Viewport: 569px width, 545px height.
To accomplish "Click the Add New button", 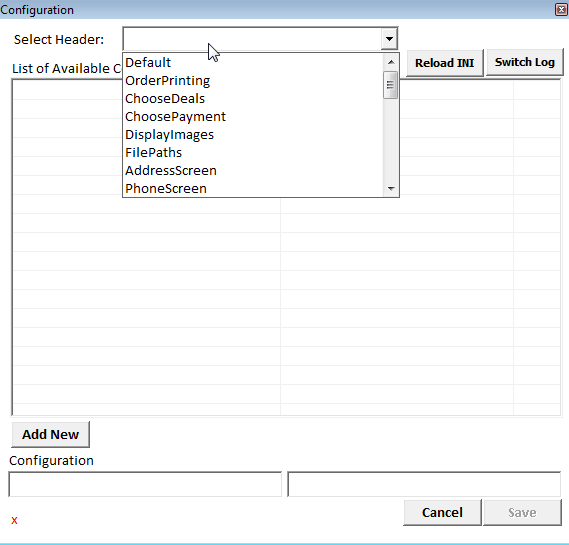I will 50,434.
